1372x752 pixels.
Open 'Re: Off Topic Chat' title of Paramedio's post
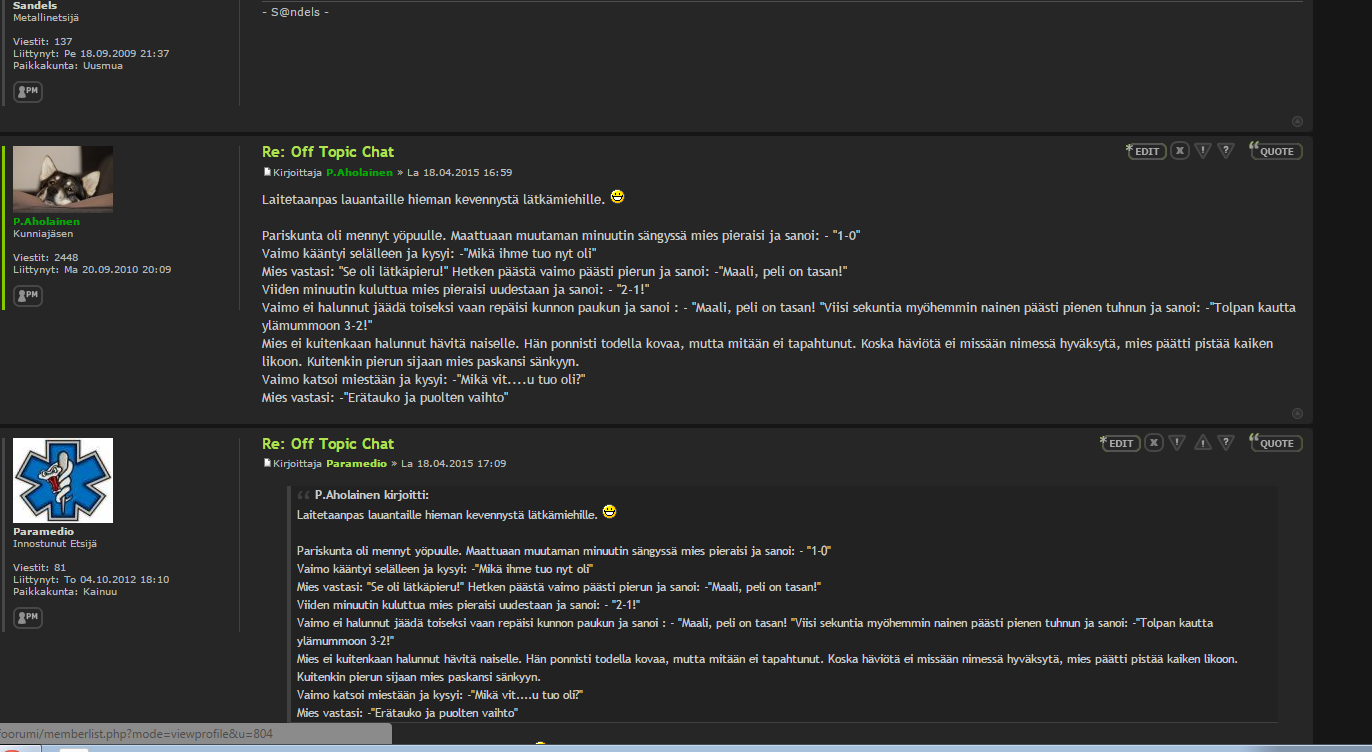pyautogui.click(x=328, y=444)
